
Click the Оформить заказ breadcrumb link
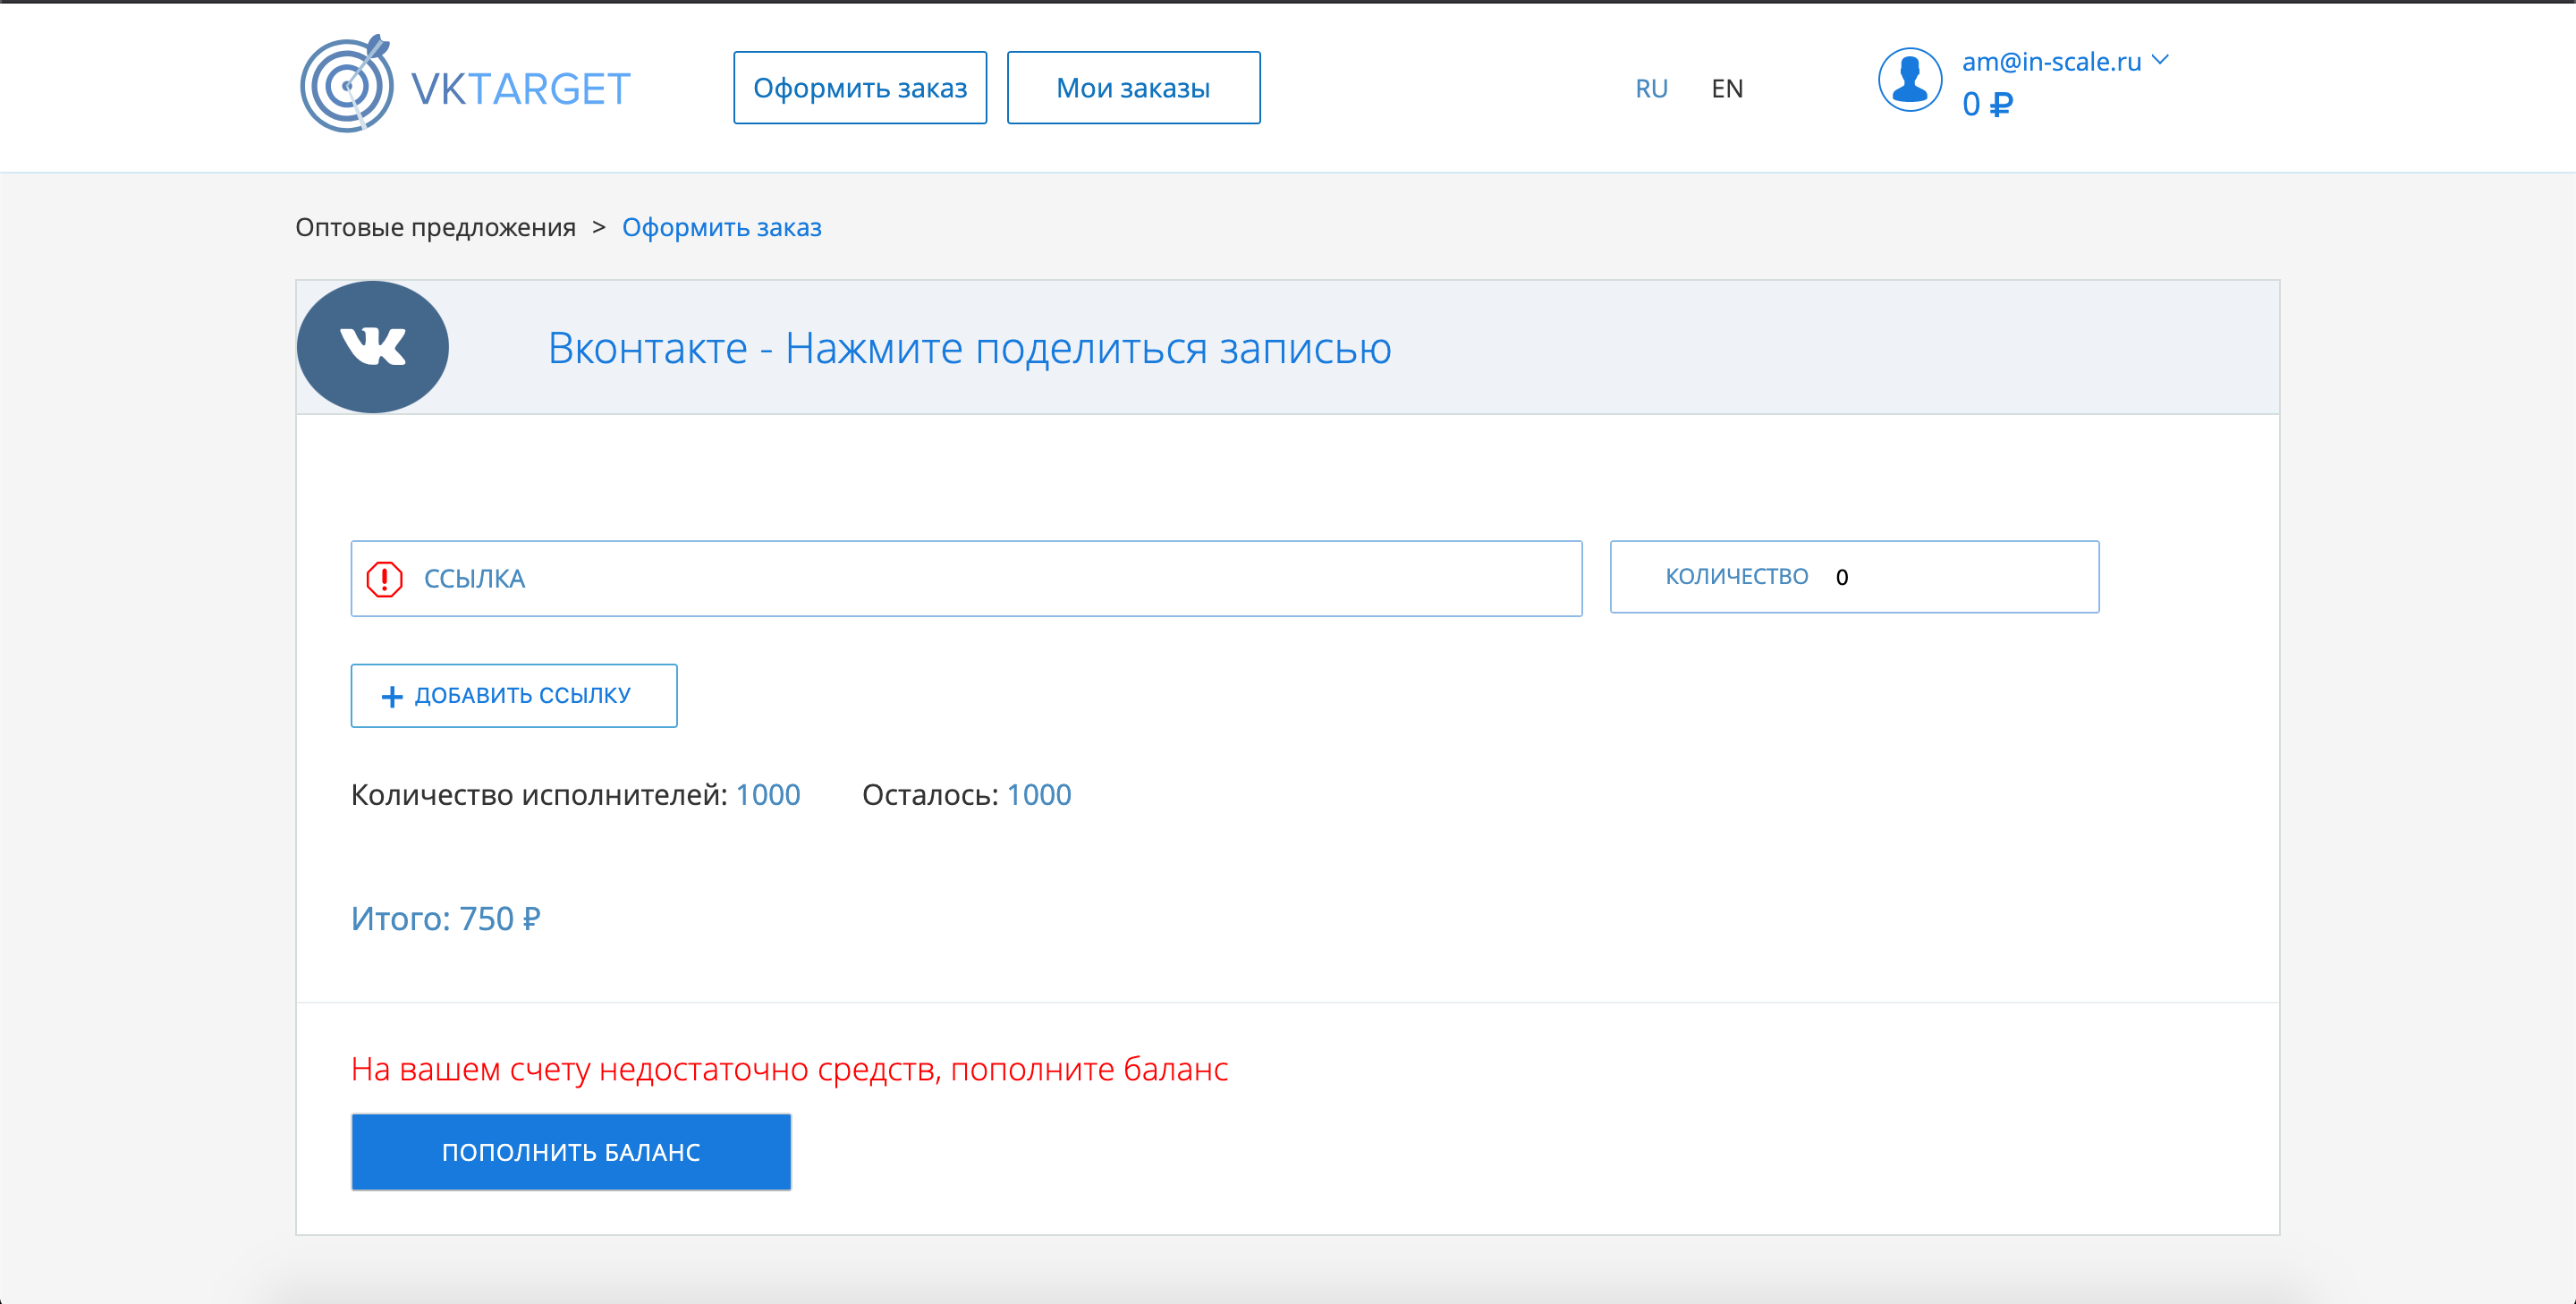tap(722, 228)
